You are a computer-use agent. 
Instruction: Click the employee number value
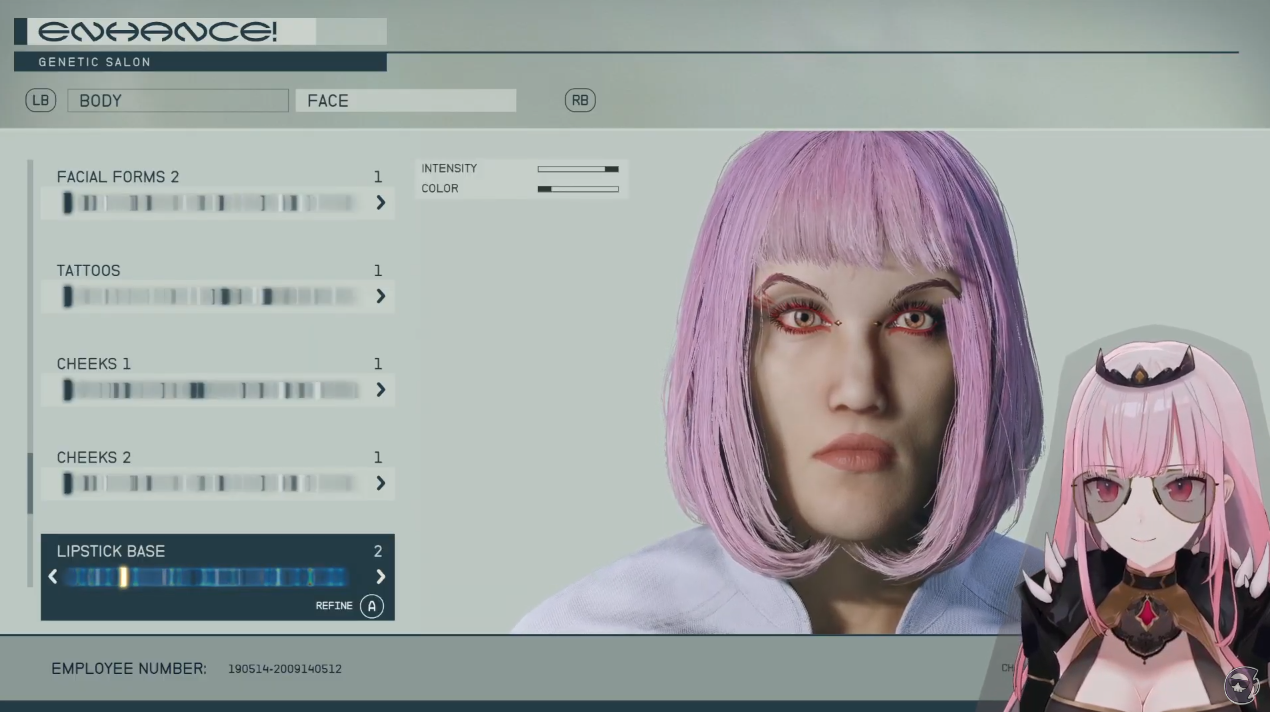coord(284,669)
